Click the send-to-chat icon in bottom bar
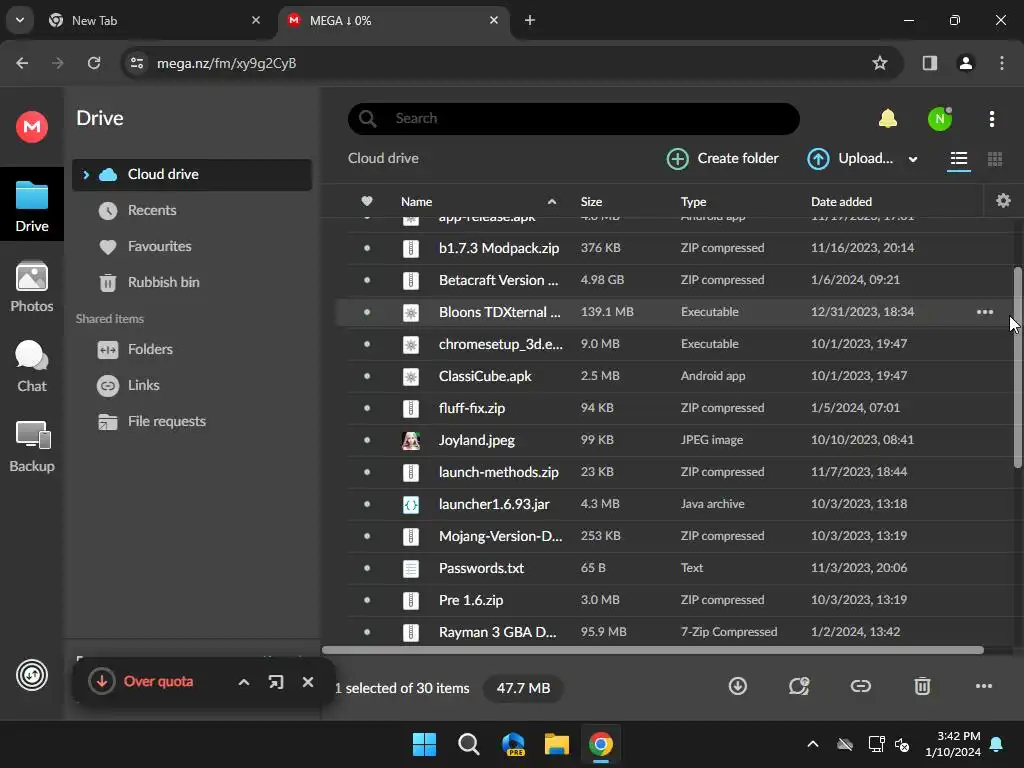The height and width of the screenshot is (768, 1024). (798, 686)
